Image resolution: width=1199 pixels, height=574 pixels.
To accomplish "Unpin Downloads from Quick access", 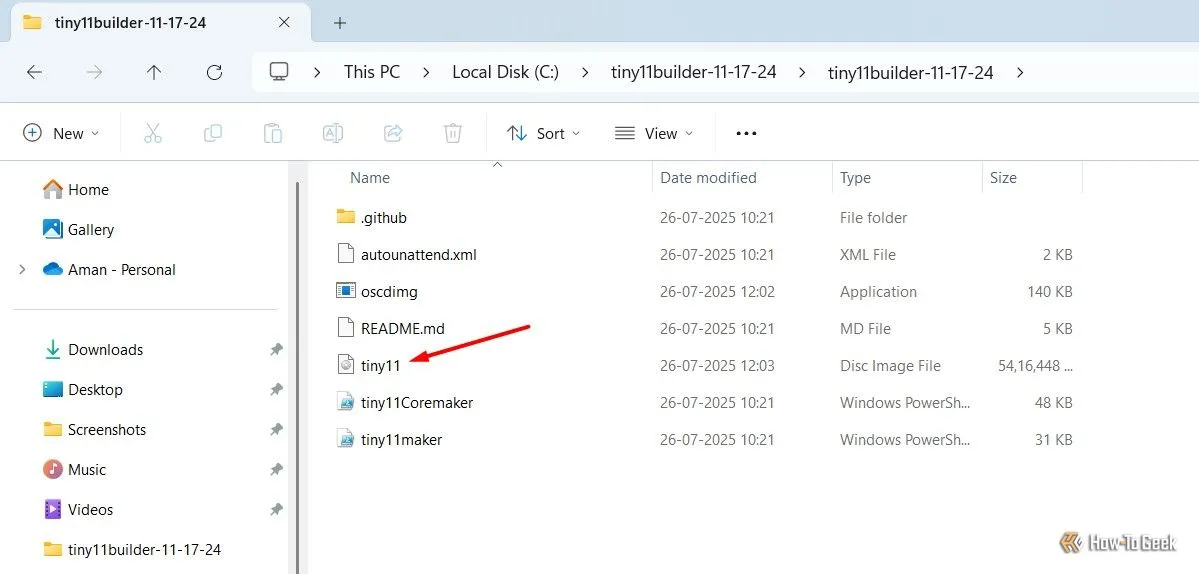I will click(x=276, y=349).
